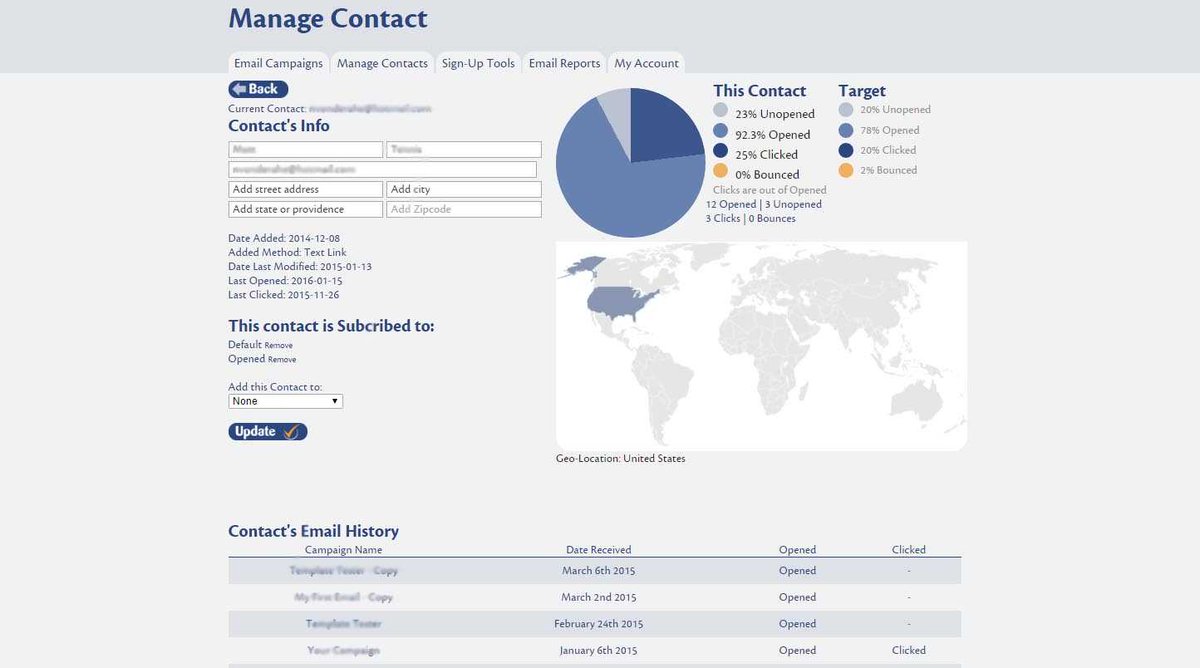
Task: Click the campaign name in January 6th row
Action: [344, 650]
